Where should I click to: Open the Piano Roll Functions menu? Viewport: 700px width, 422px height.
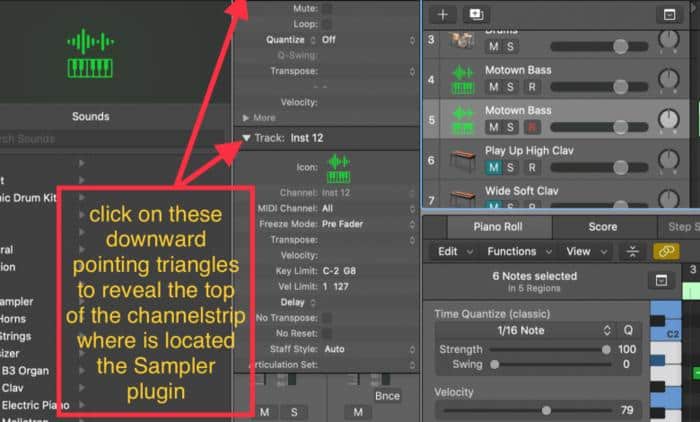pos(520,251)
